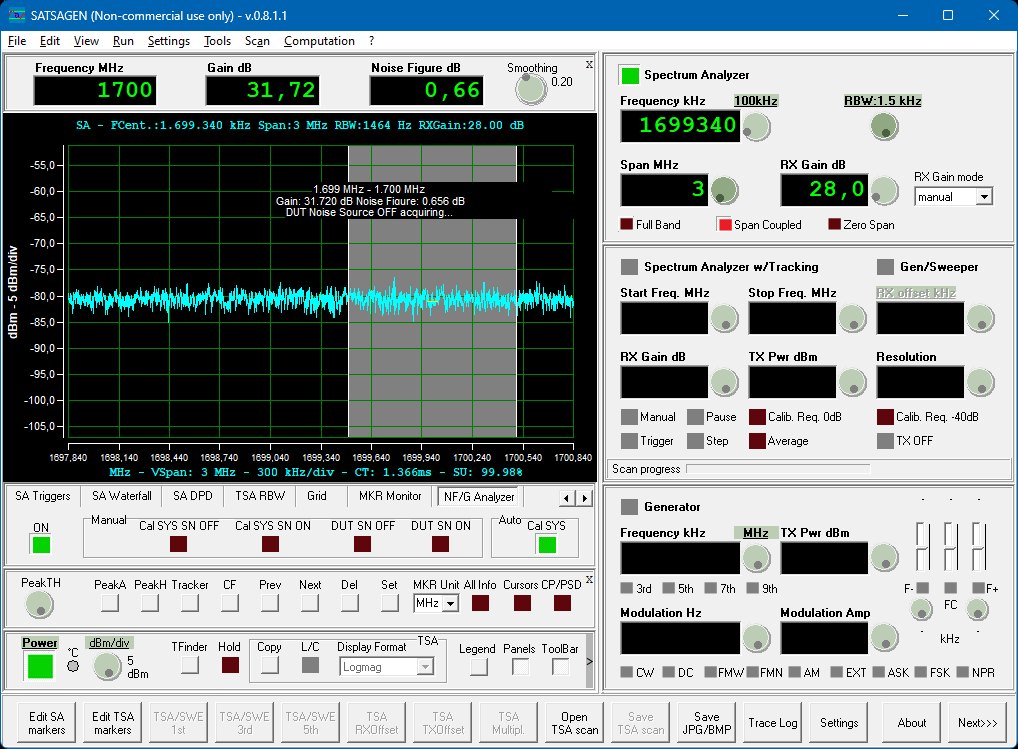Click the Frequency kHz display 1699340
The width and height of the screenshot is (1018, 749).
click(680, 126)
